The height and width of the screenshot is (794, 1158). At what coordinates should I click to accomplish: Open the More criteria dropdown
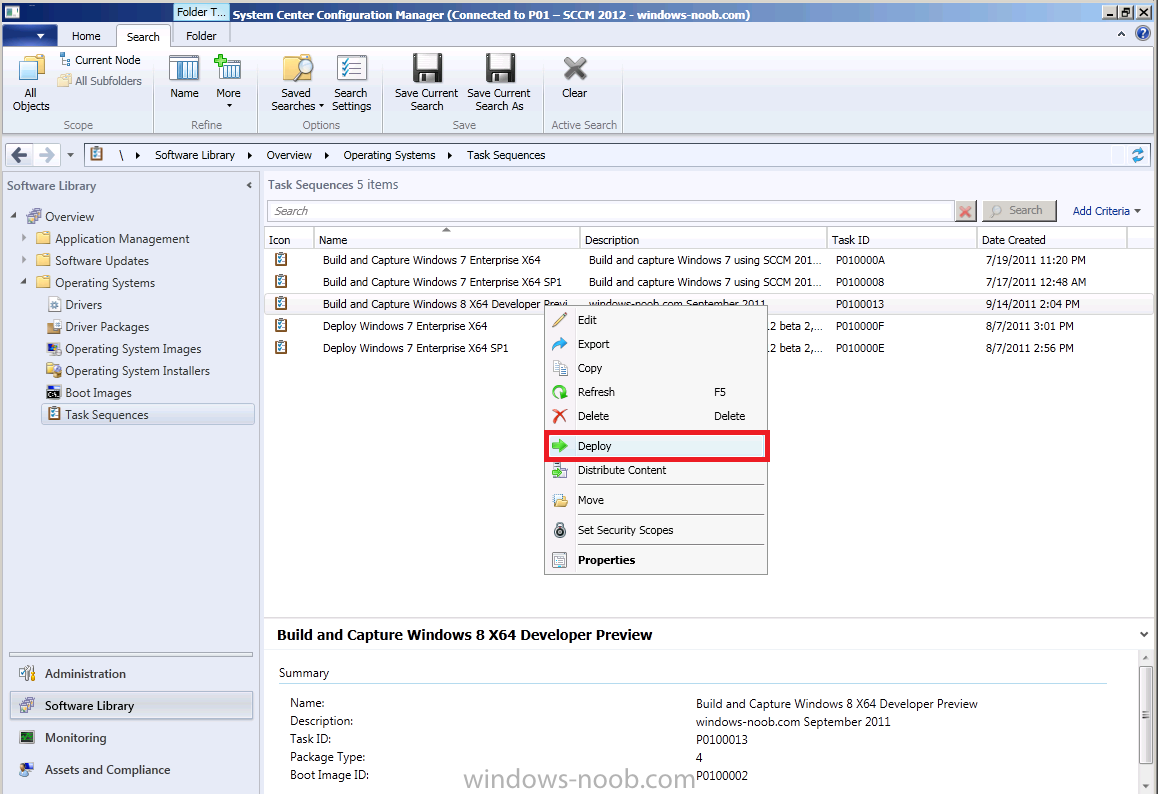click(x=228, y=82)
